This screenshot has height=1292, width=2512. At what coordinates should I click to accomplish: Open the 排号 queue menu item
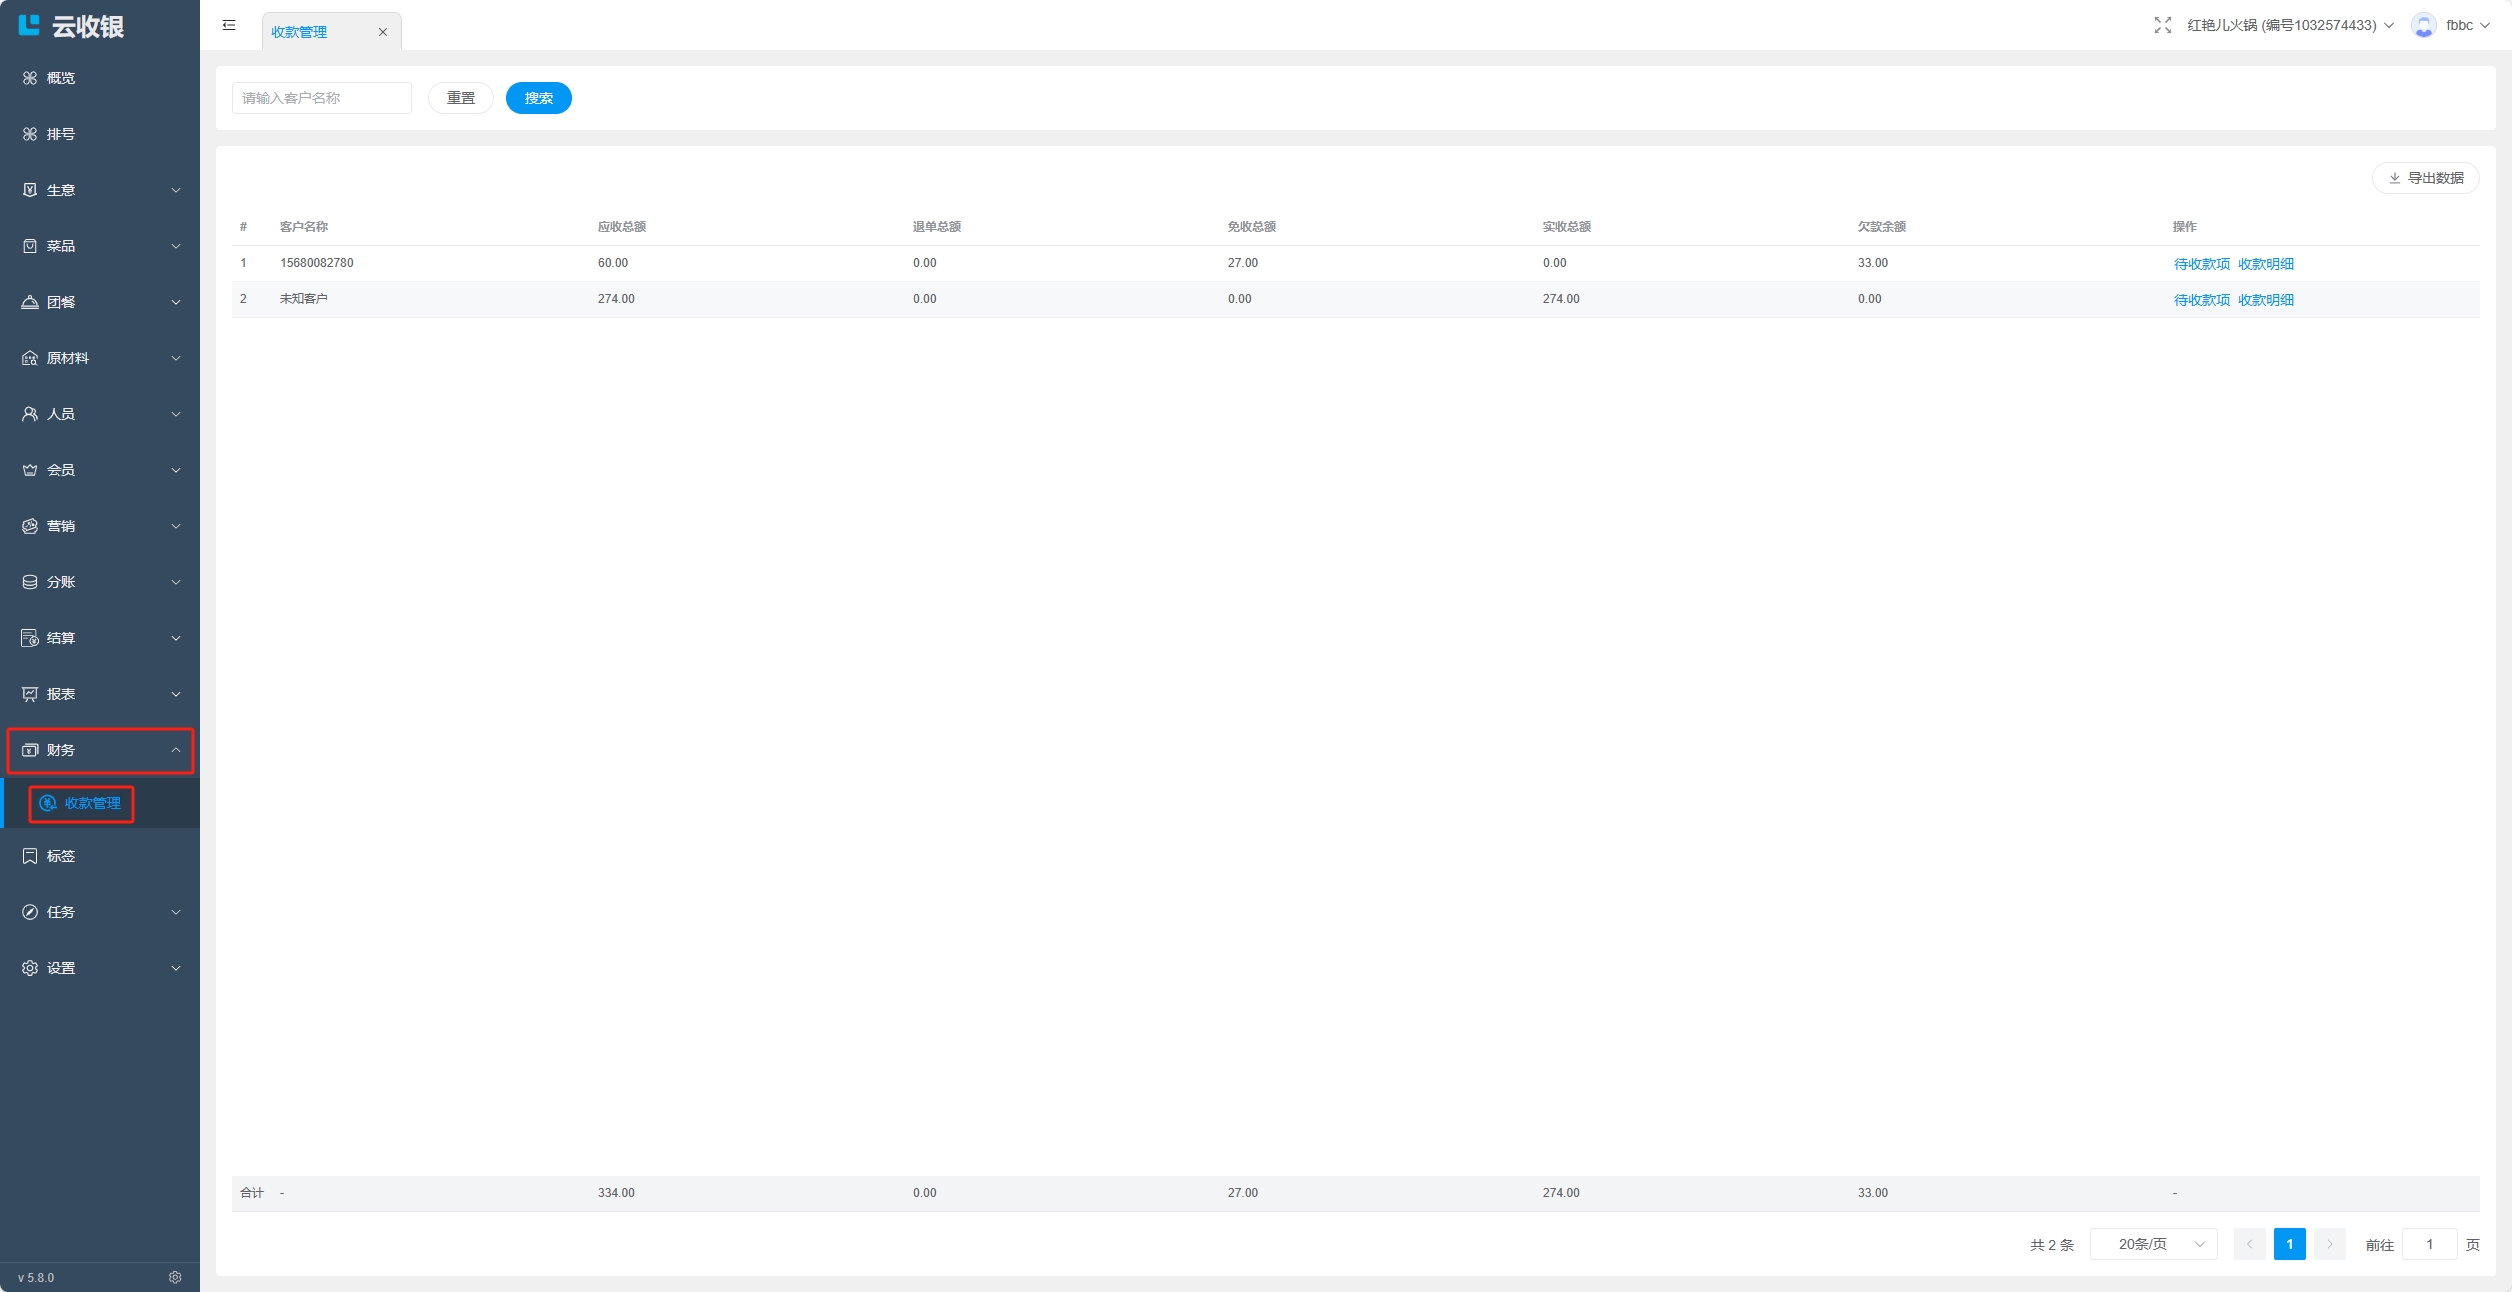(60, 134)
